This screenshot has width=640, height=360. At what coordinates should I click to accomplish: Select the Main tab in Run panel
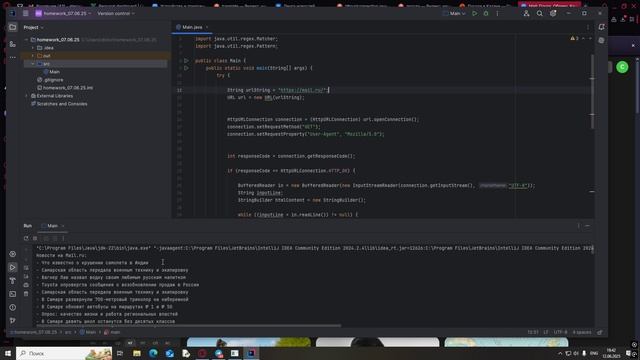(x=53, y=226)
